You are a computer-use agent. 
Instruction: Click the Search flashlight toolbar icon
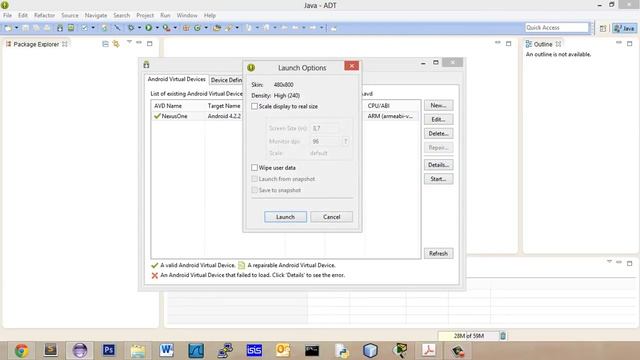(x=229, y=28)
